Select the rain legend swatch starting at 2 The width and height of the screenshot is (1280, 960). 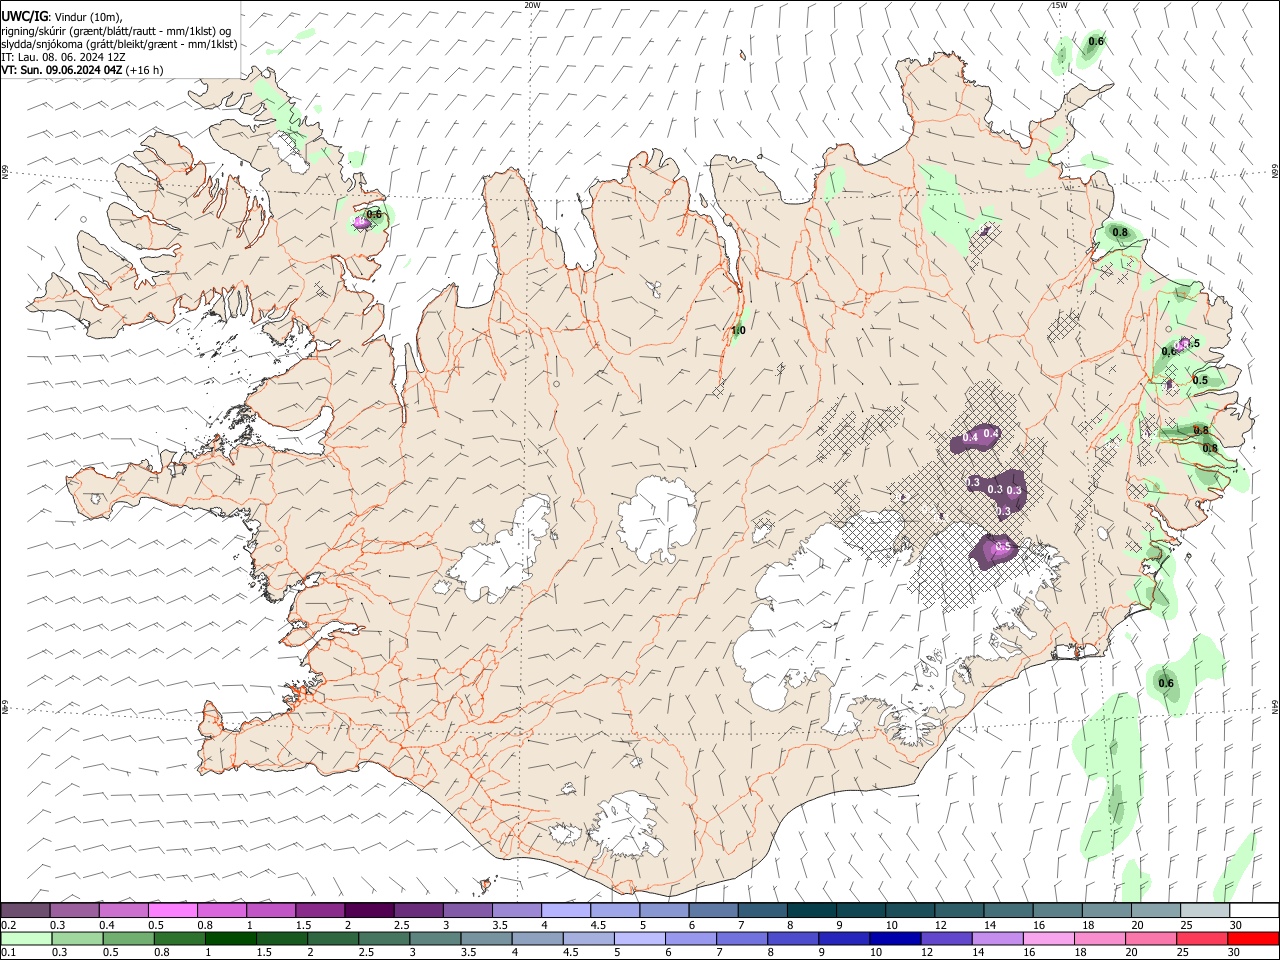[333, 938]
